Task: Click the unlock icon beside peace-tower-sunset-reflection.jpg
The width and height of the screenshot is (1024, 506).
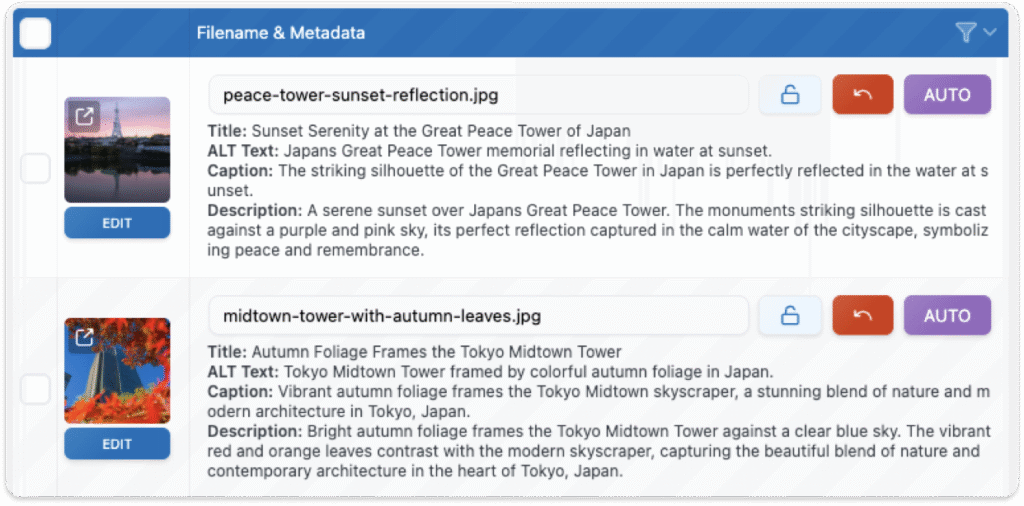Action: tap(790, 95)
